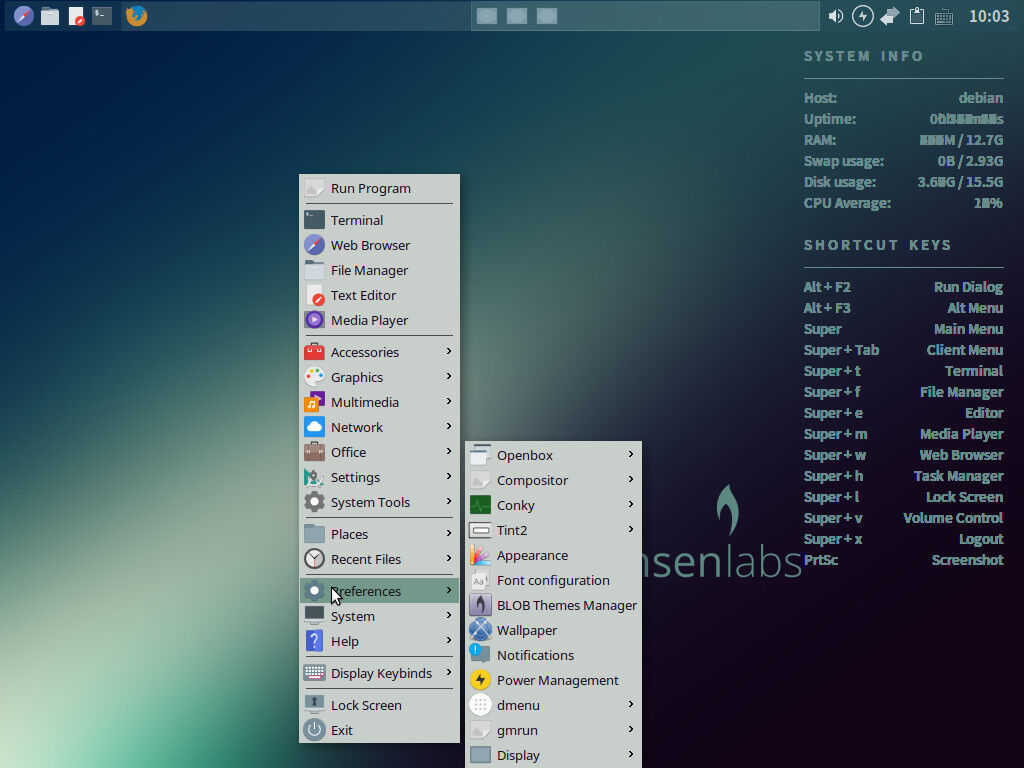Switch to the third workspace in the pager
This screenshot has height=768, width=1024.
547,16
